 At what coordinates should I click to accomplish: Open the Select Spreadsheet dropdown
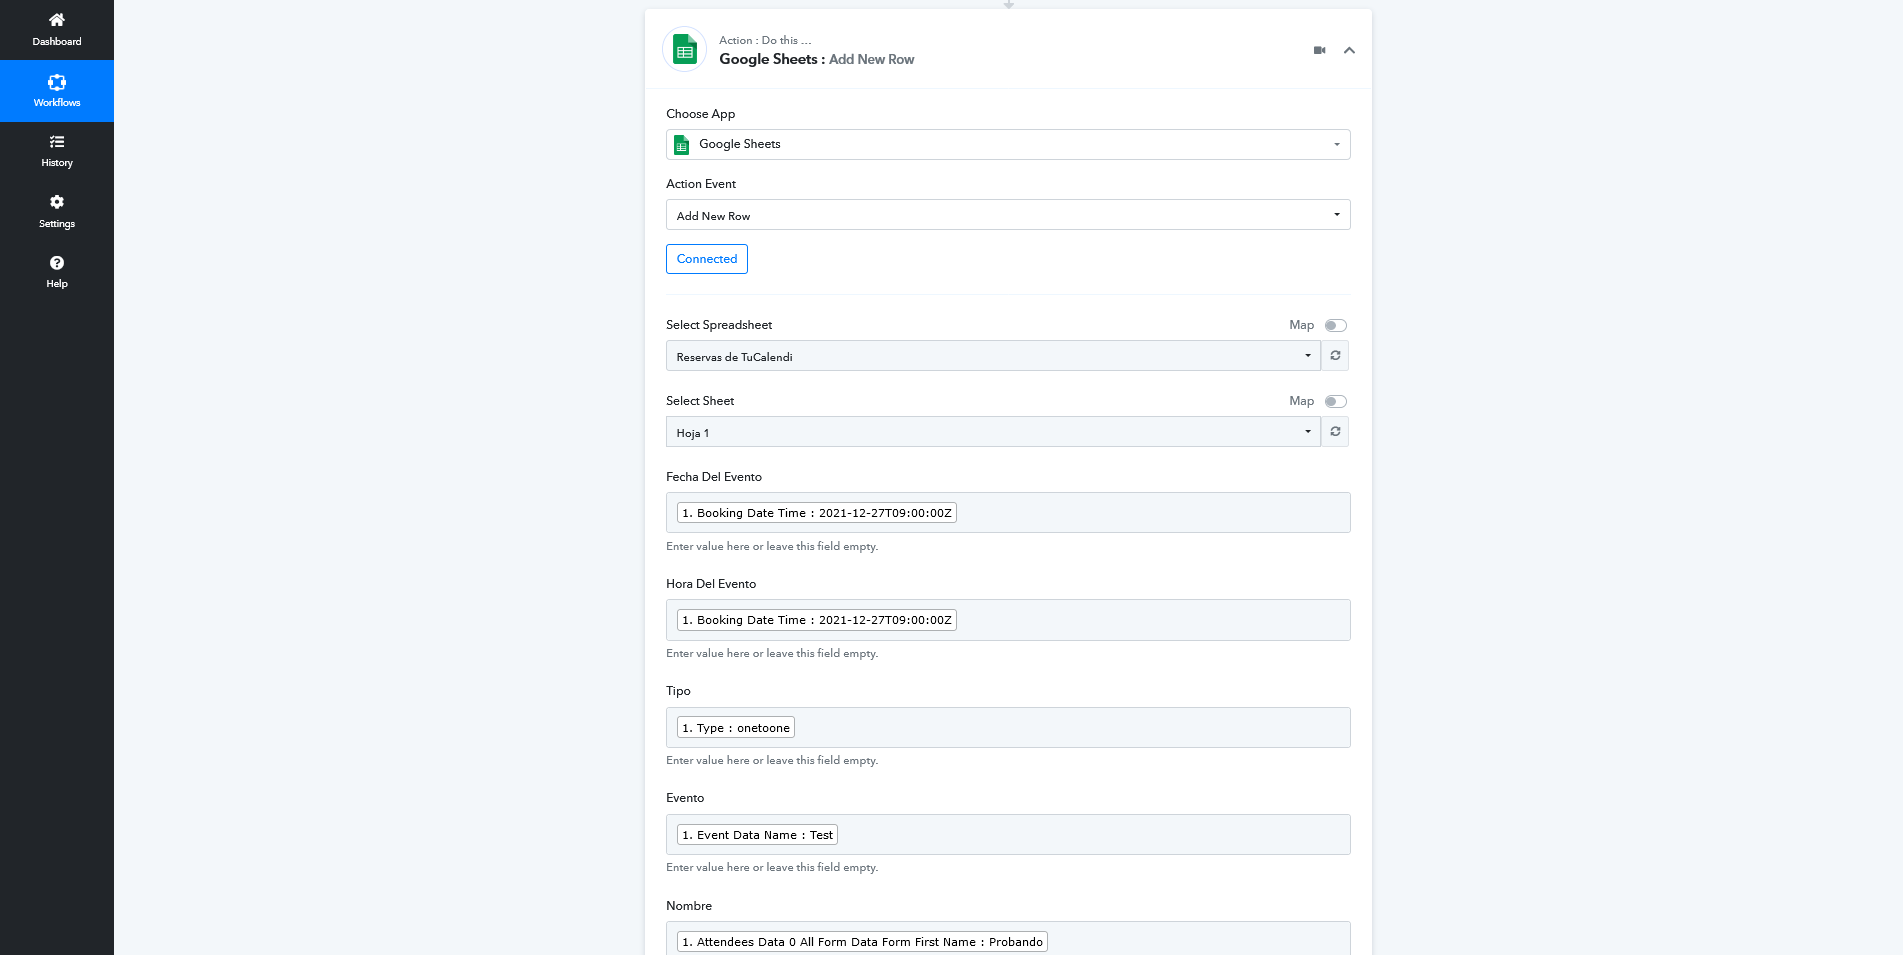click(x=993, y=356)
